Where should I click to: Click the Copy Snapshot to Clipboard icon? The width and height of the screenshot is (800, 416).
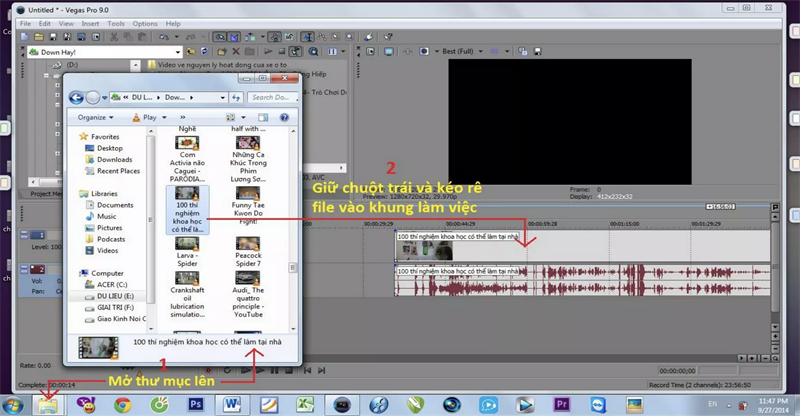(x=522, y=52)
